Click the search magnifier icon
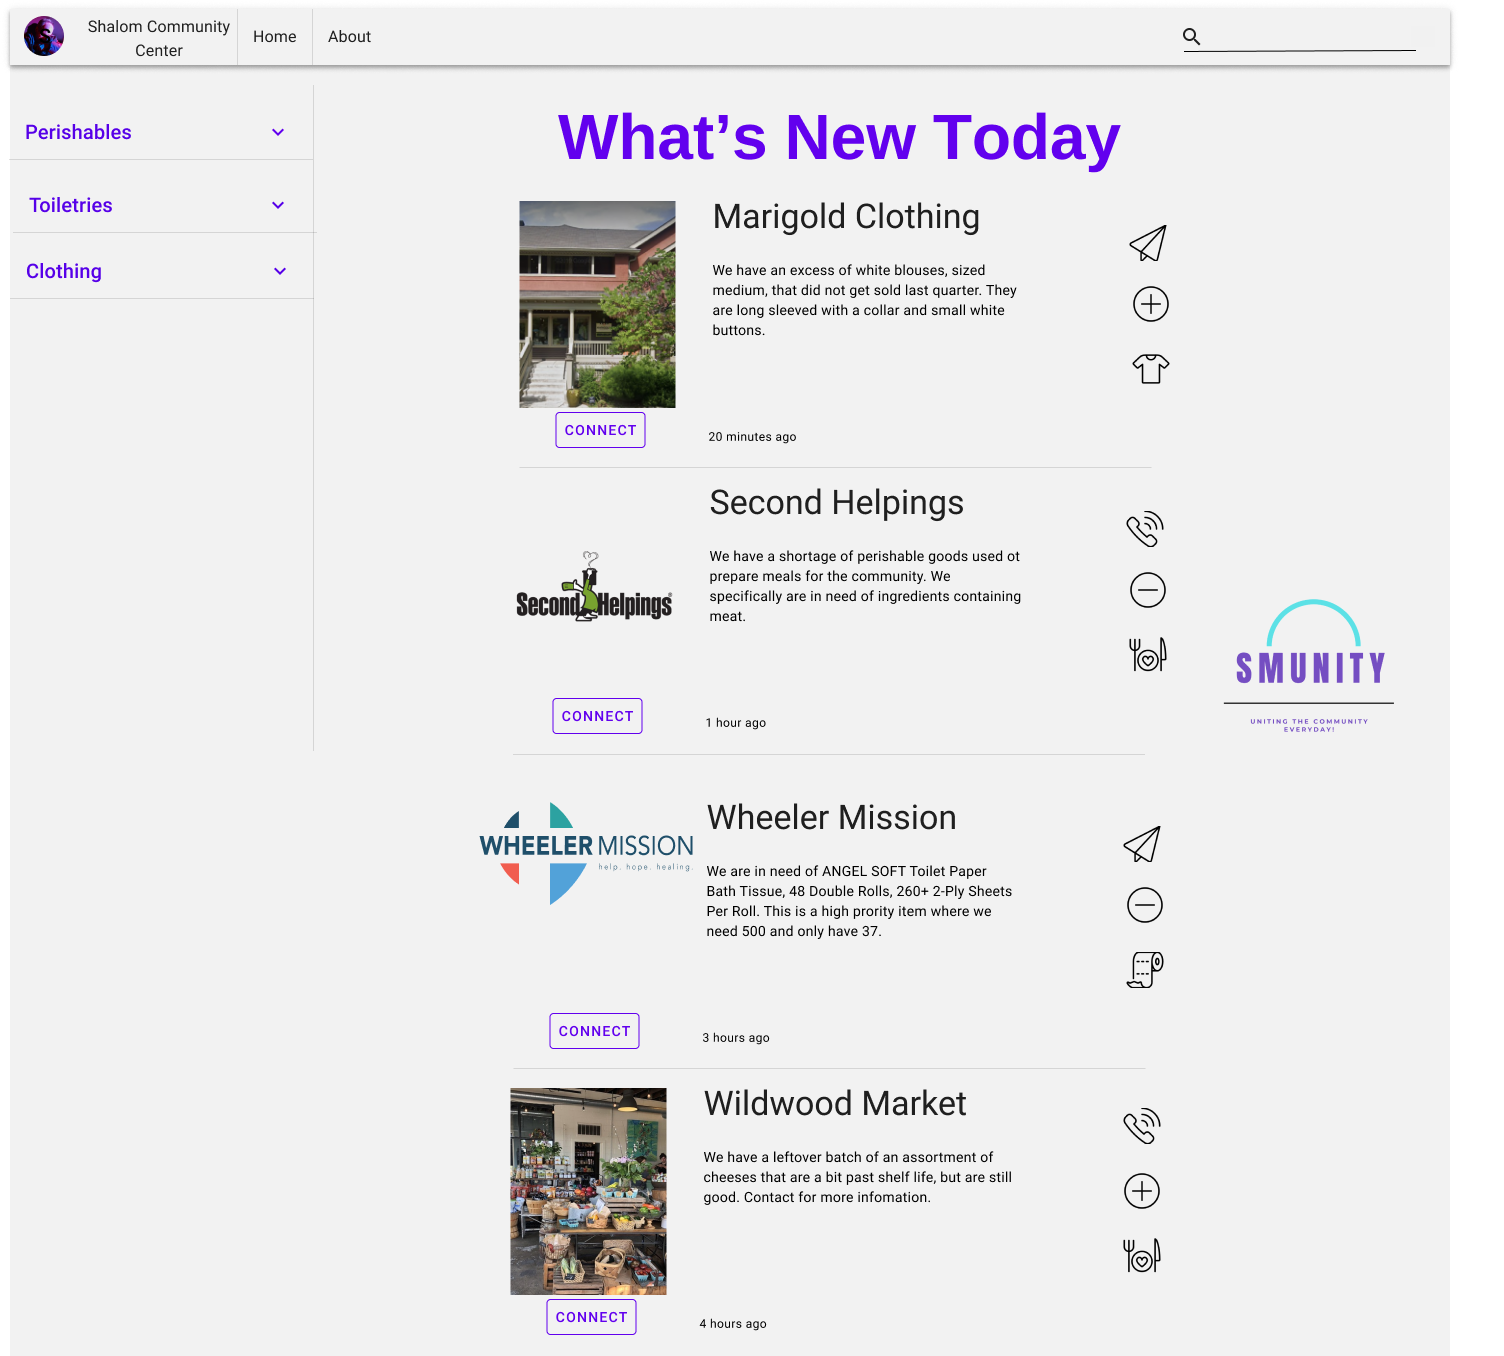This screenshot has width=1504, height=1356. (1191, 37)
